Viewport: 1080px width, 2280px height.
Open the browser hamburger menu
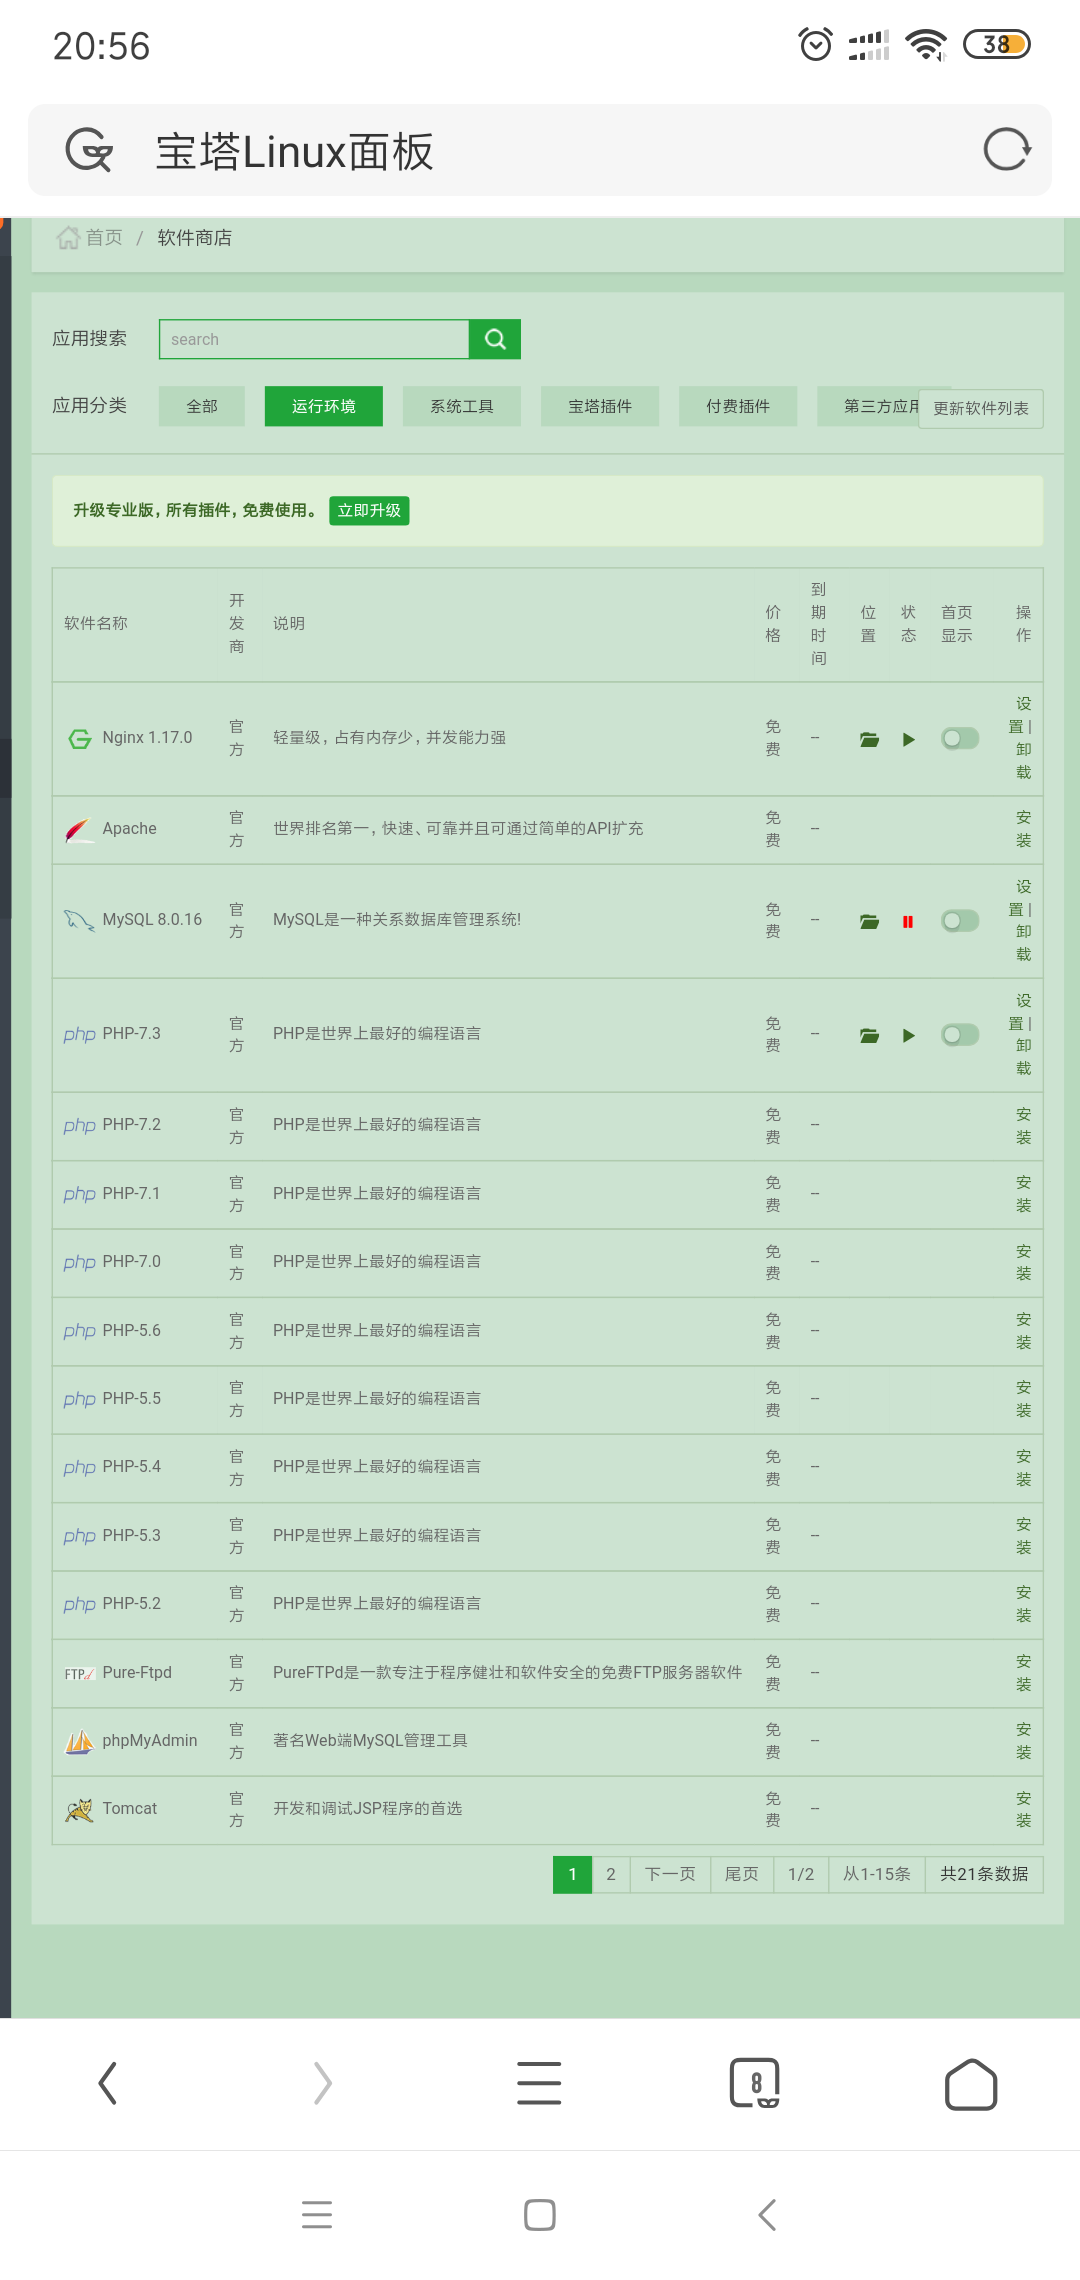tap(539, 2084)
